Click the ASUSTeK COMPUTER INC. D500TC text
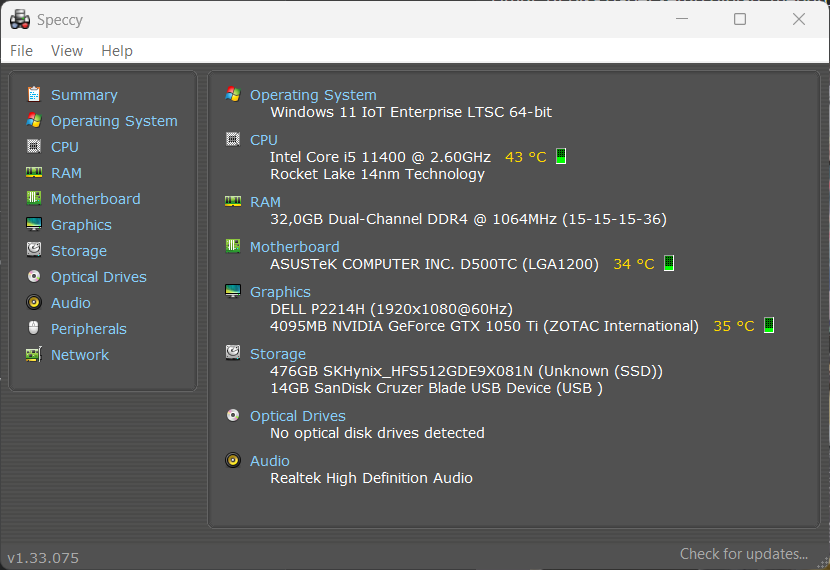The width and height of the screenshot is (830, 570). (x=434, y=264)
